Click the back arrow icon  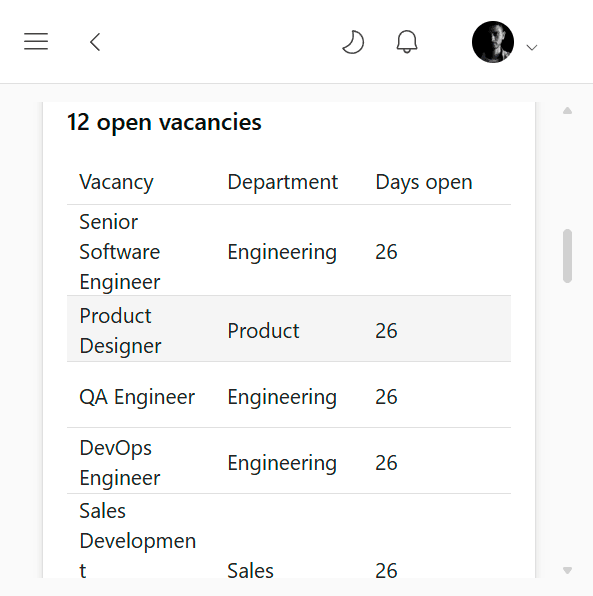tap(95, 42)
